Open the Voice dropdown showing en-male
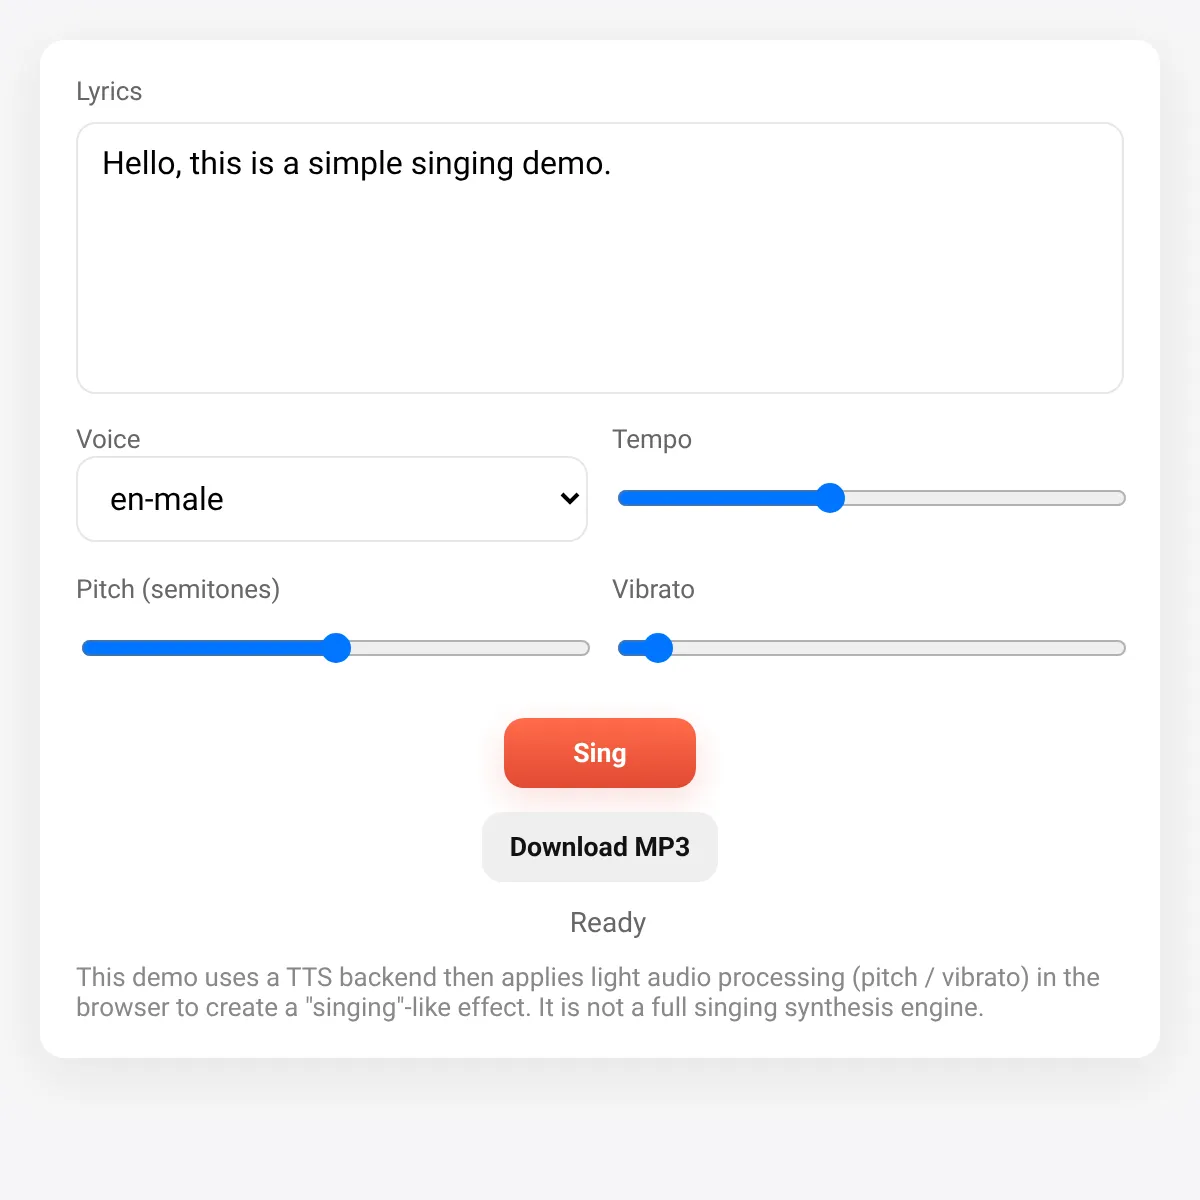1200x1200 pixels. (x=332, y=499)
